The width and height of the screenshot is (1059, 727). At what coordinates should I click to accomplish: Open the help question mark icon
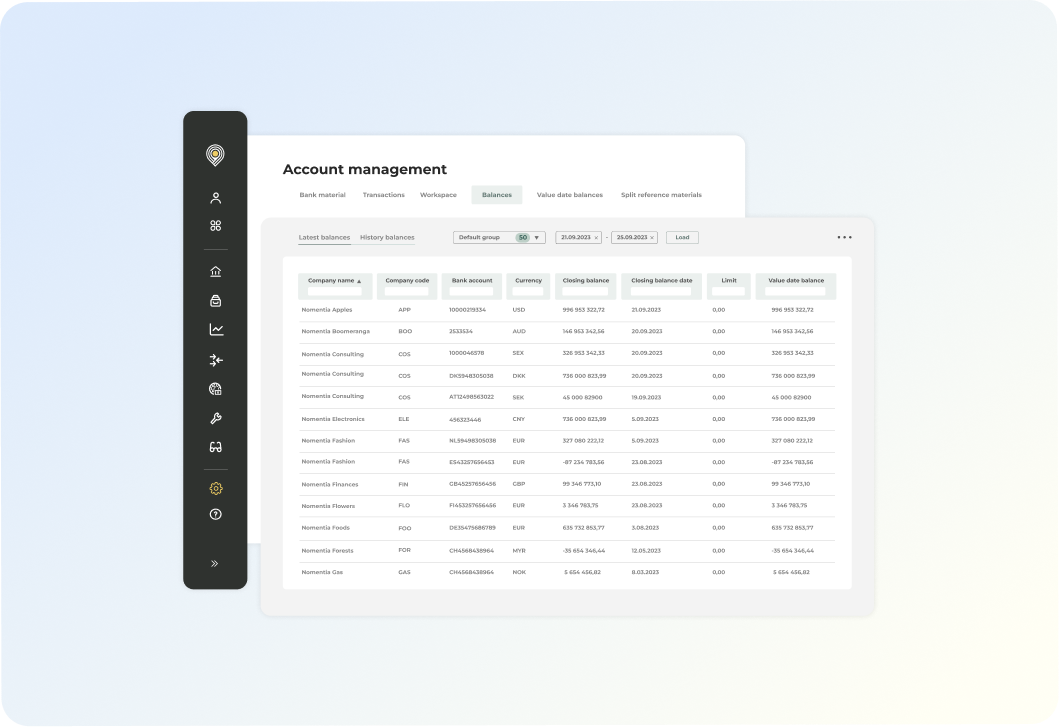[x=215, y=515]
